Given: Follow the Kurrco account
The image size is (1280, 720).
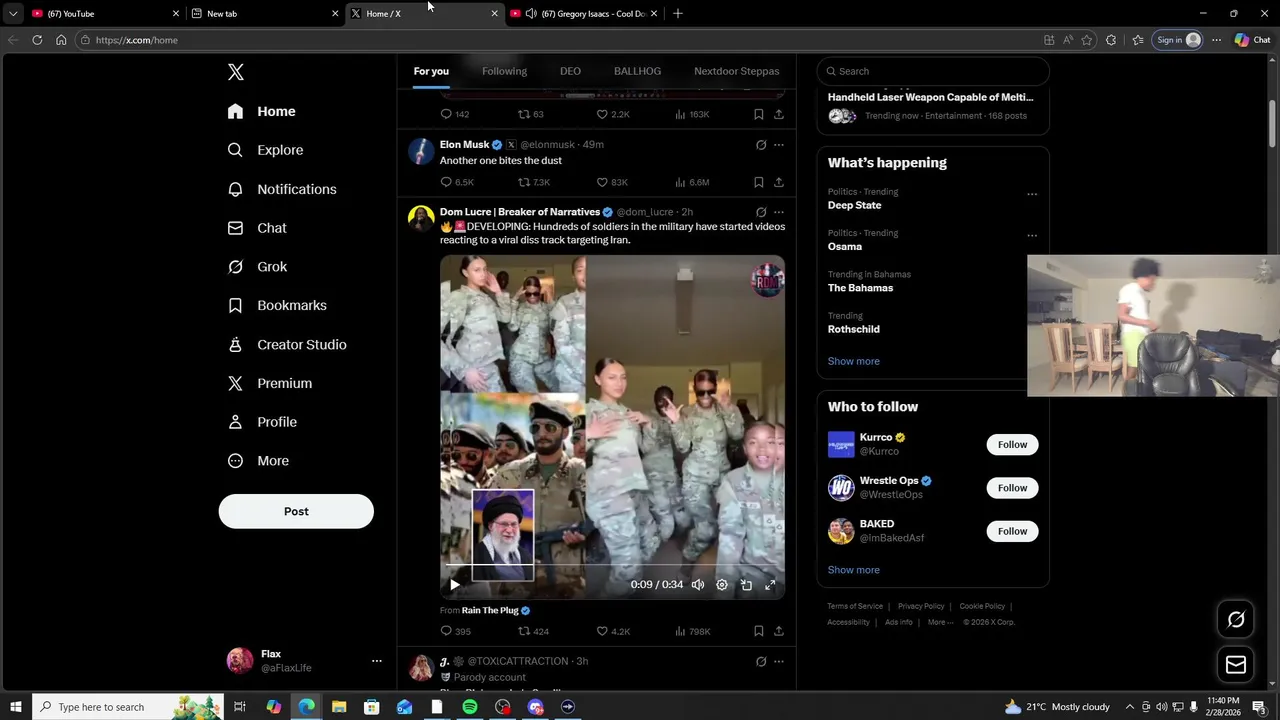Looking at the screenshot, I should click(x=1012, y=445).
